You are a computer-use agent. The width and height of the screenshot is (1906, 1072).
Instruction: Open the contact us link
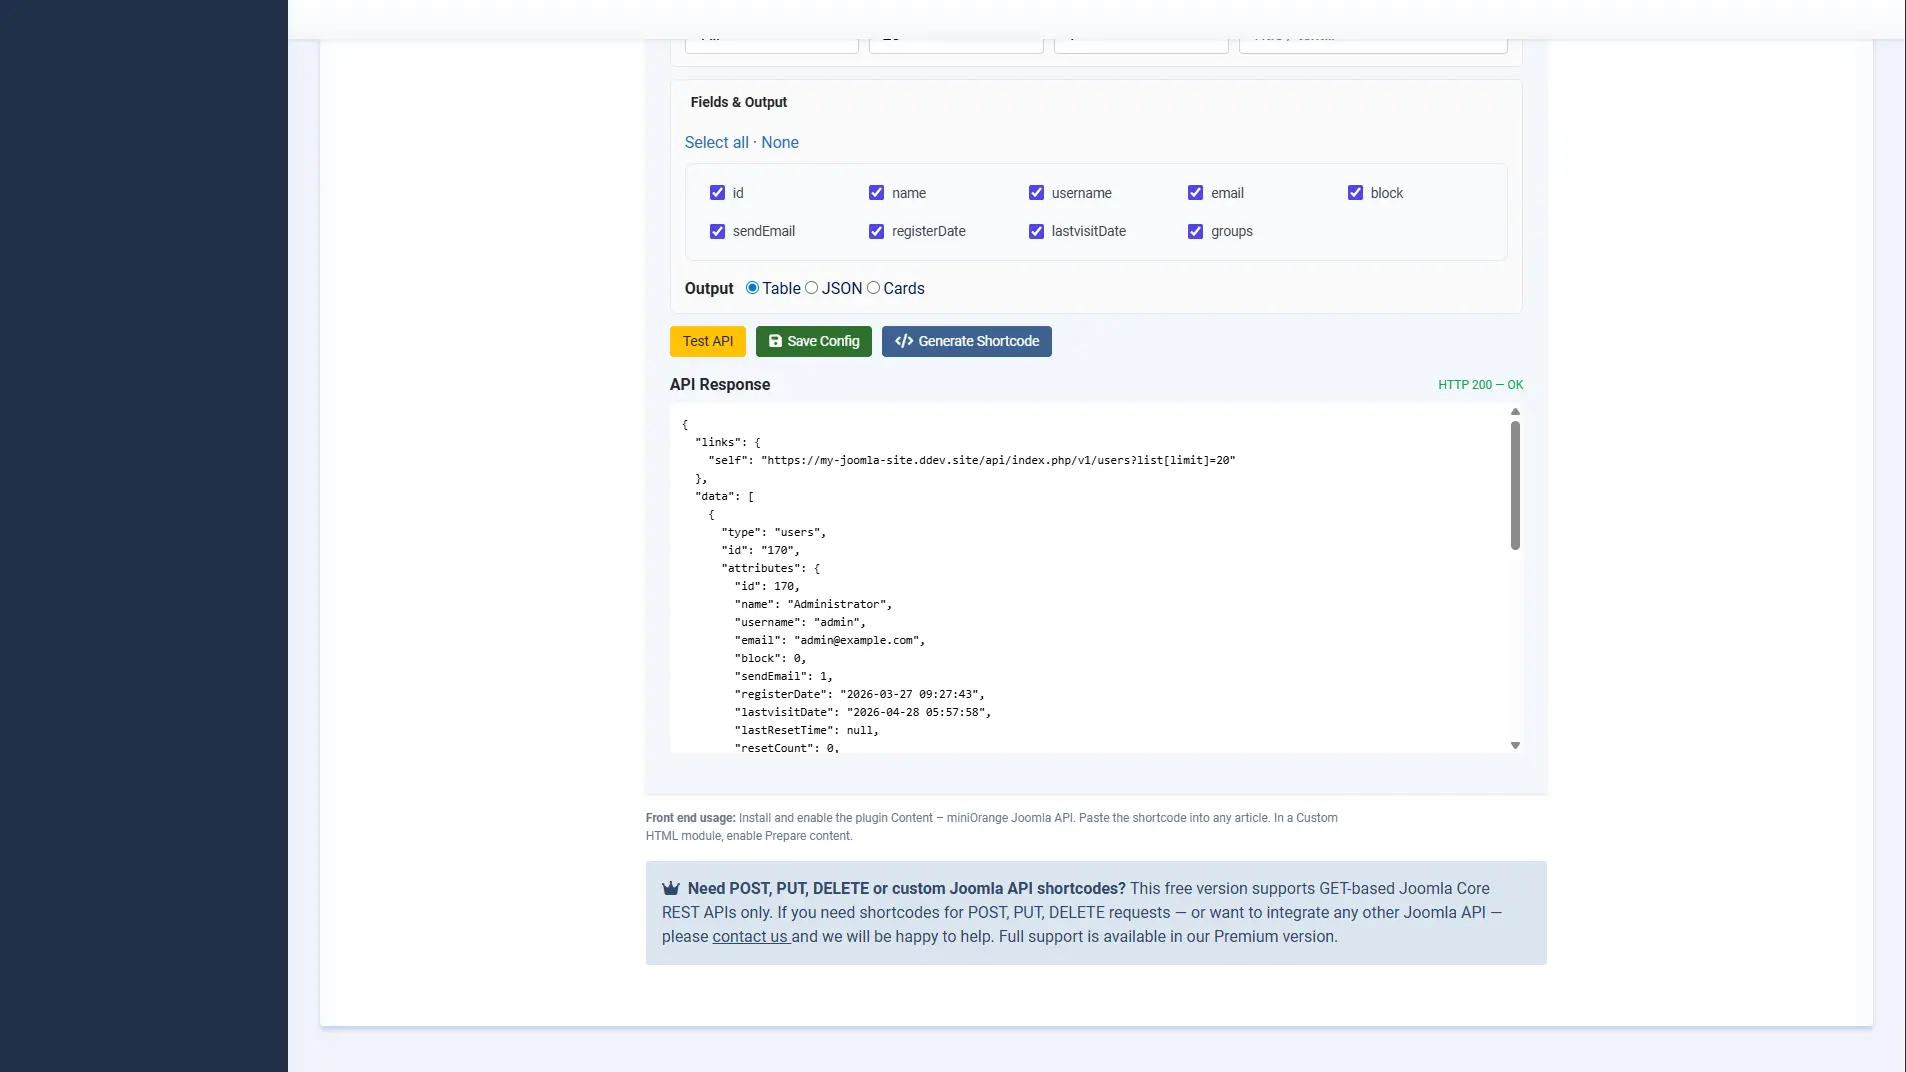[750, 937]
